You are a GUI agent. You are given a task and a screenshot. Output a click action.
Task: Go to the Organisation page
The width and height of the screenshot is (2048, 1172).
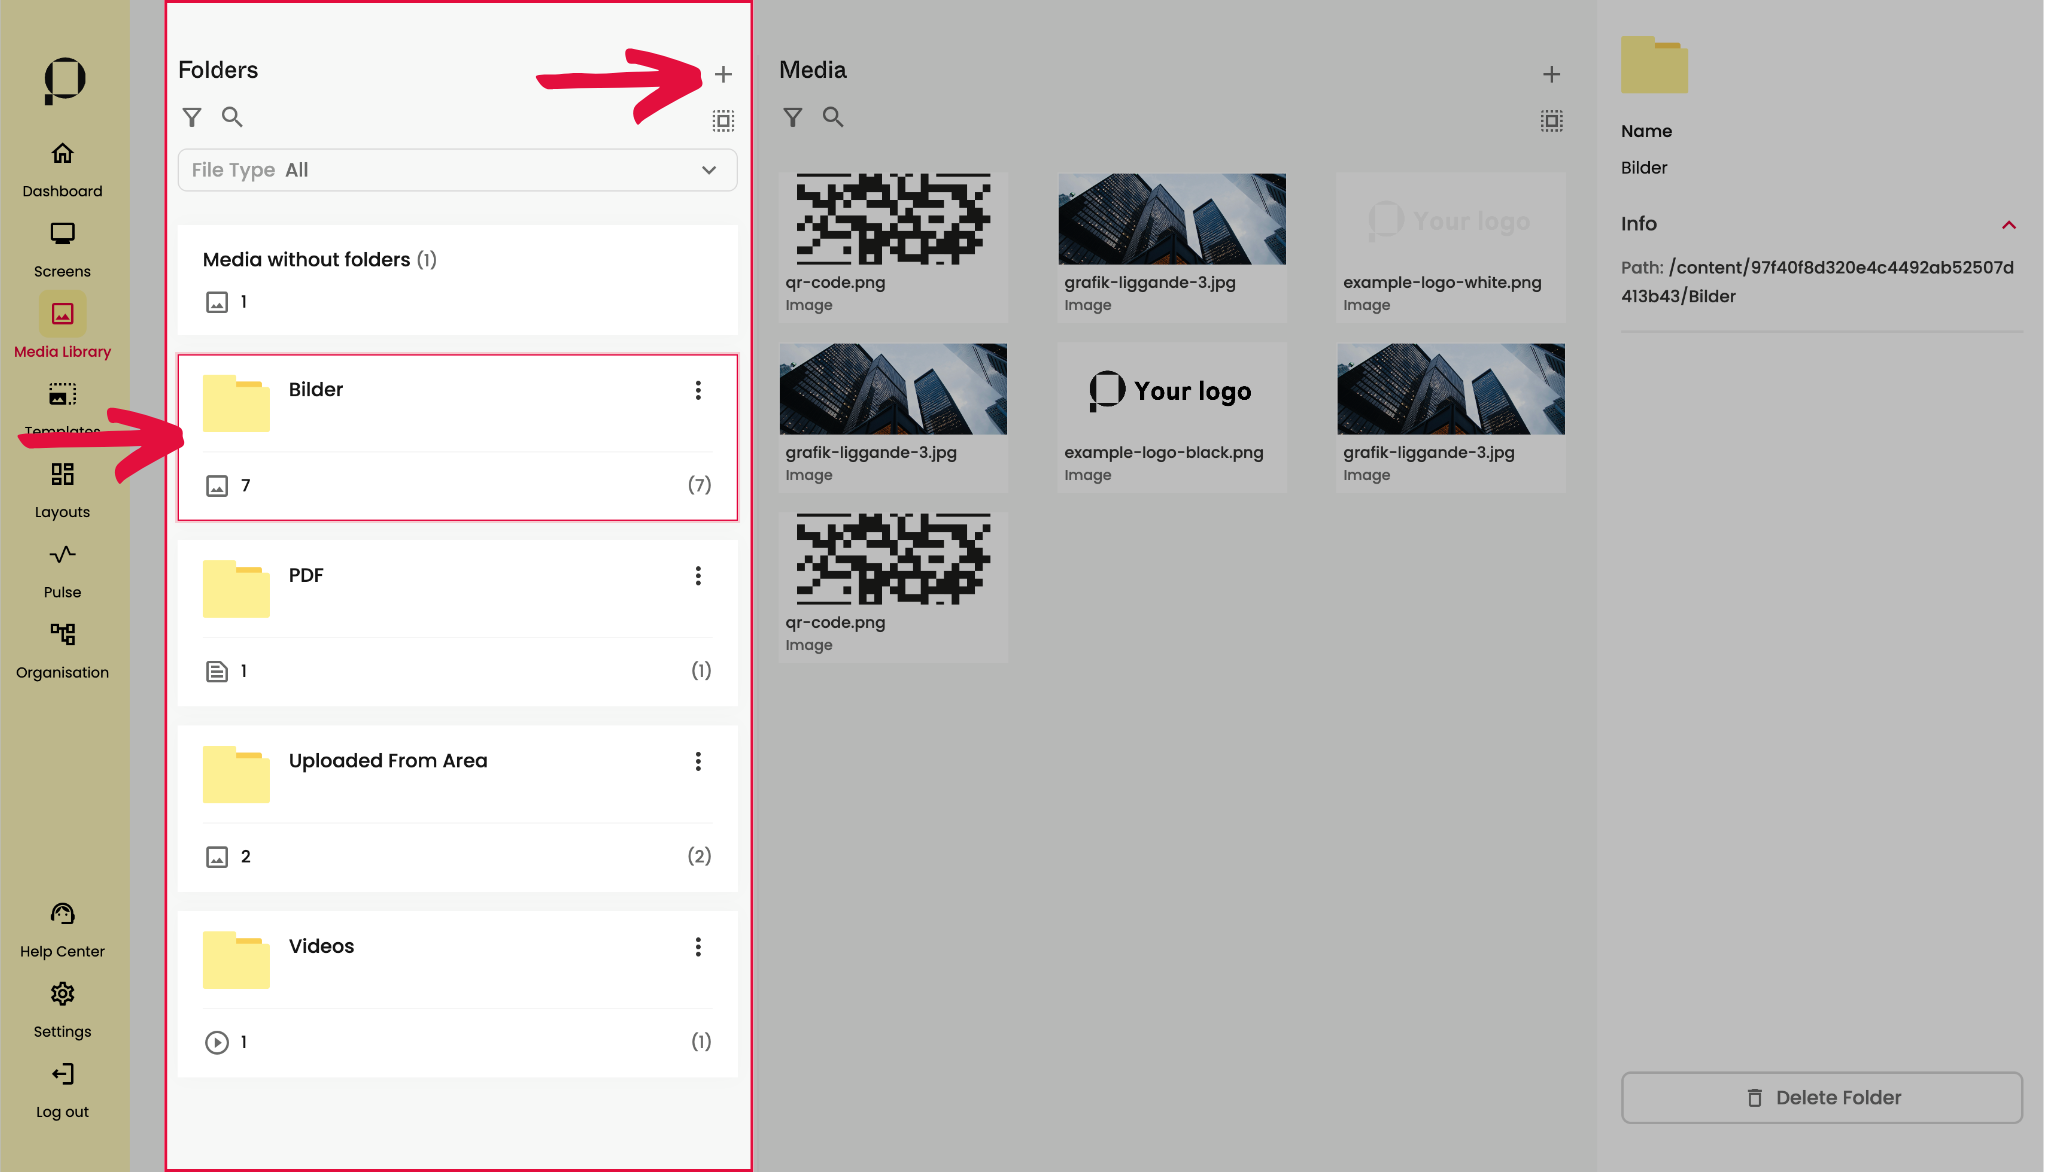(62, 650)
